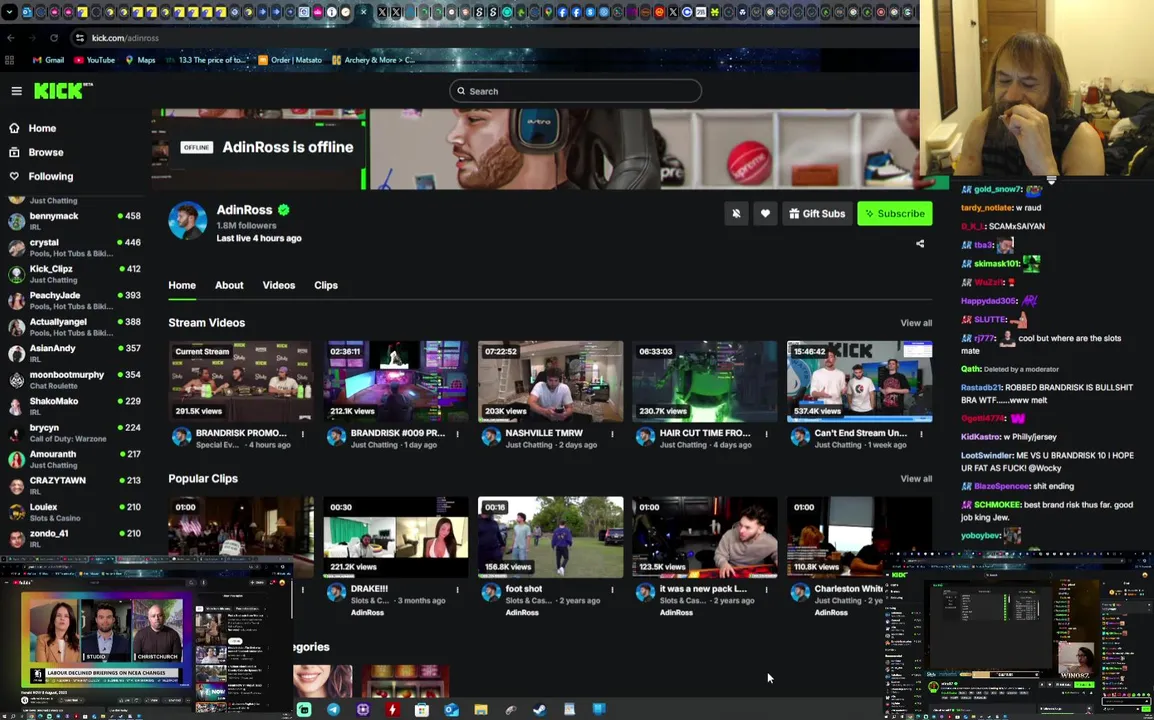Click the kick.com/adinross address bar
Screen dimensions: 1154x720
[x=125, y=38]
